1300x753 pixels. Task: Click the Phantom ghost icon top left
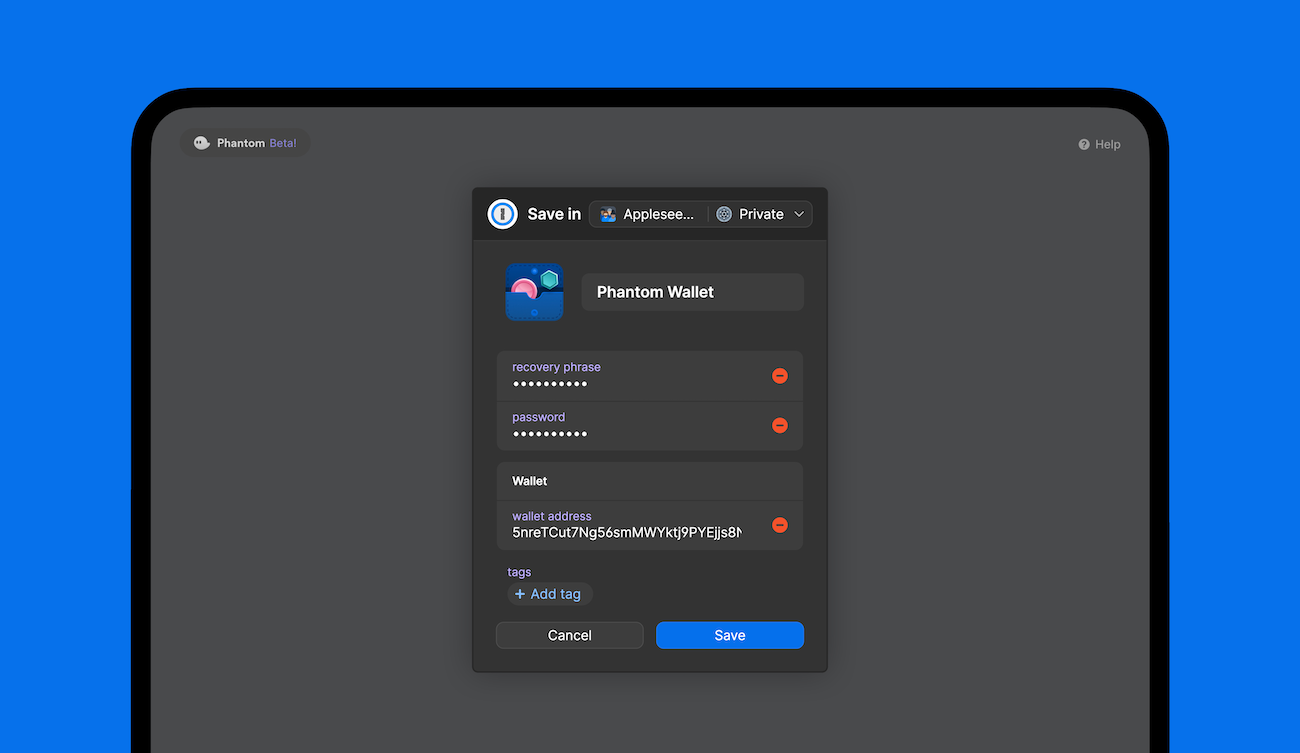201,142
